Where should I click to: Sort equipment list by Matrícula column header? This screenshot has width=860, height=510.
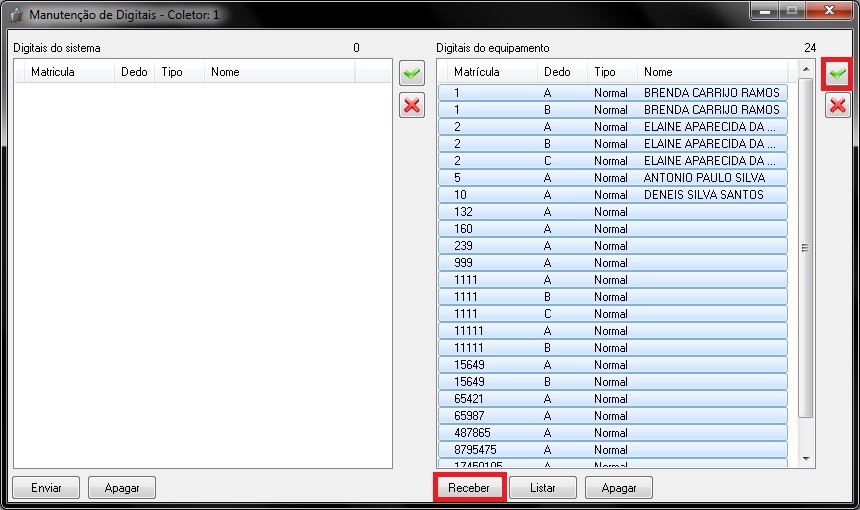pyautogui.click(x=476, y=72)
